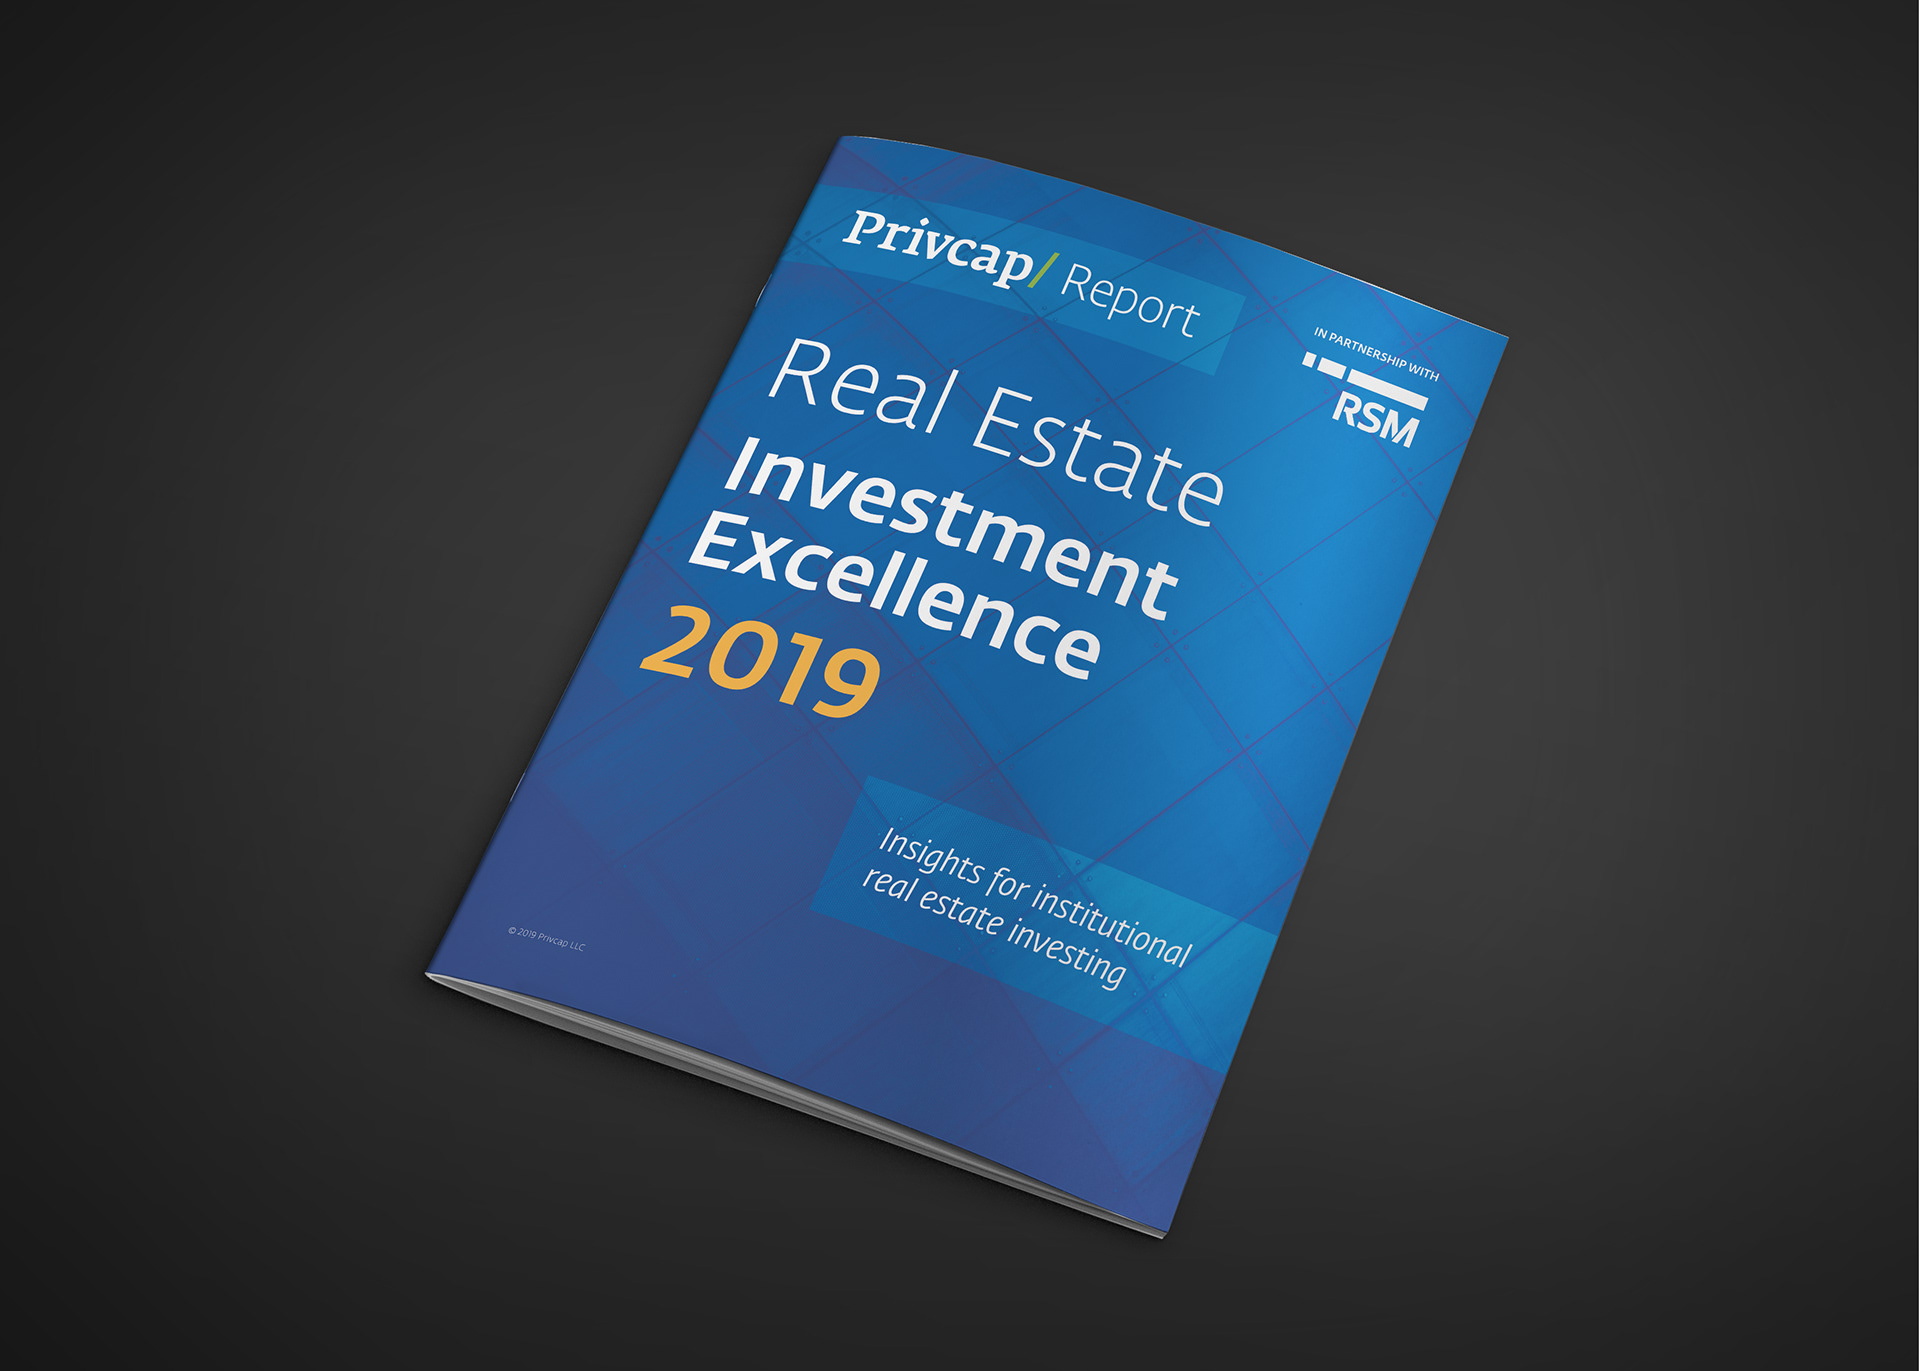Click the RSM logo
1920x1371 pixels.
tap(1367, 400)
